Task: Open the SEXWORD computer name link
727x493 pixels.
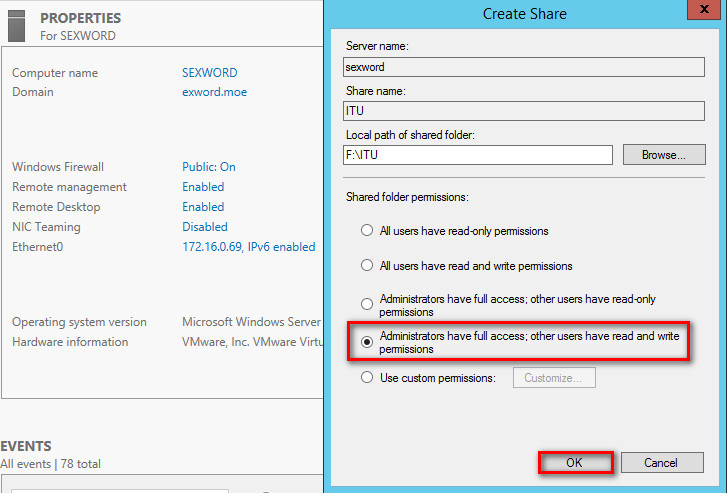Action: (209, 73)
